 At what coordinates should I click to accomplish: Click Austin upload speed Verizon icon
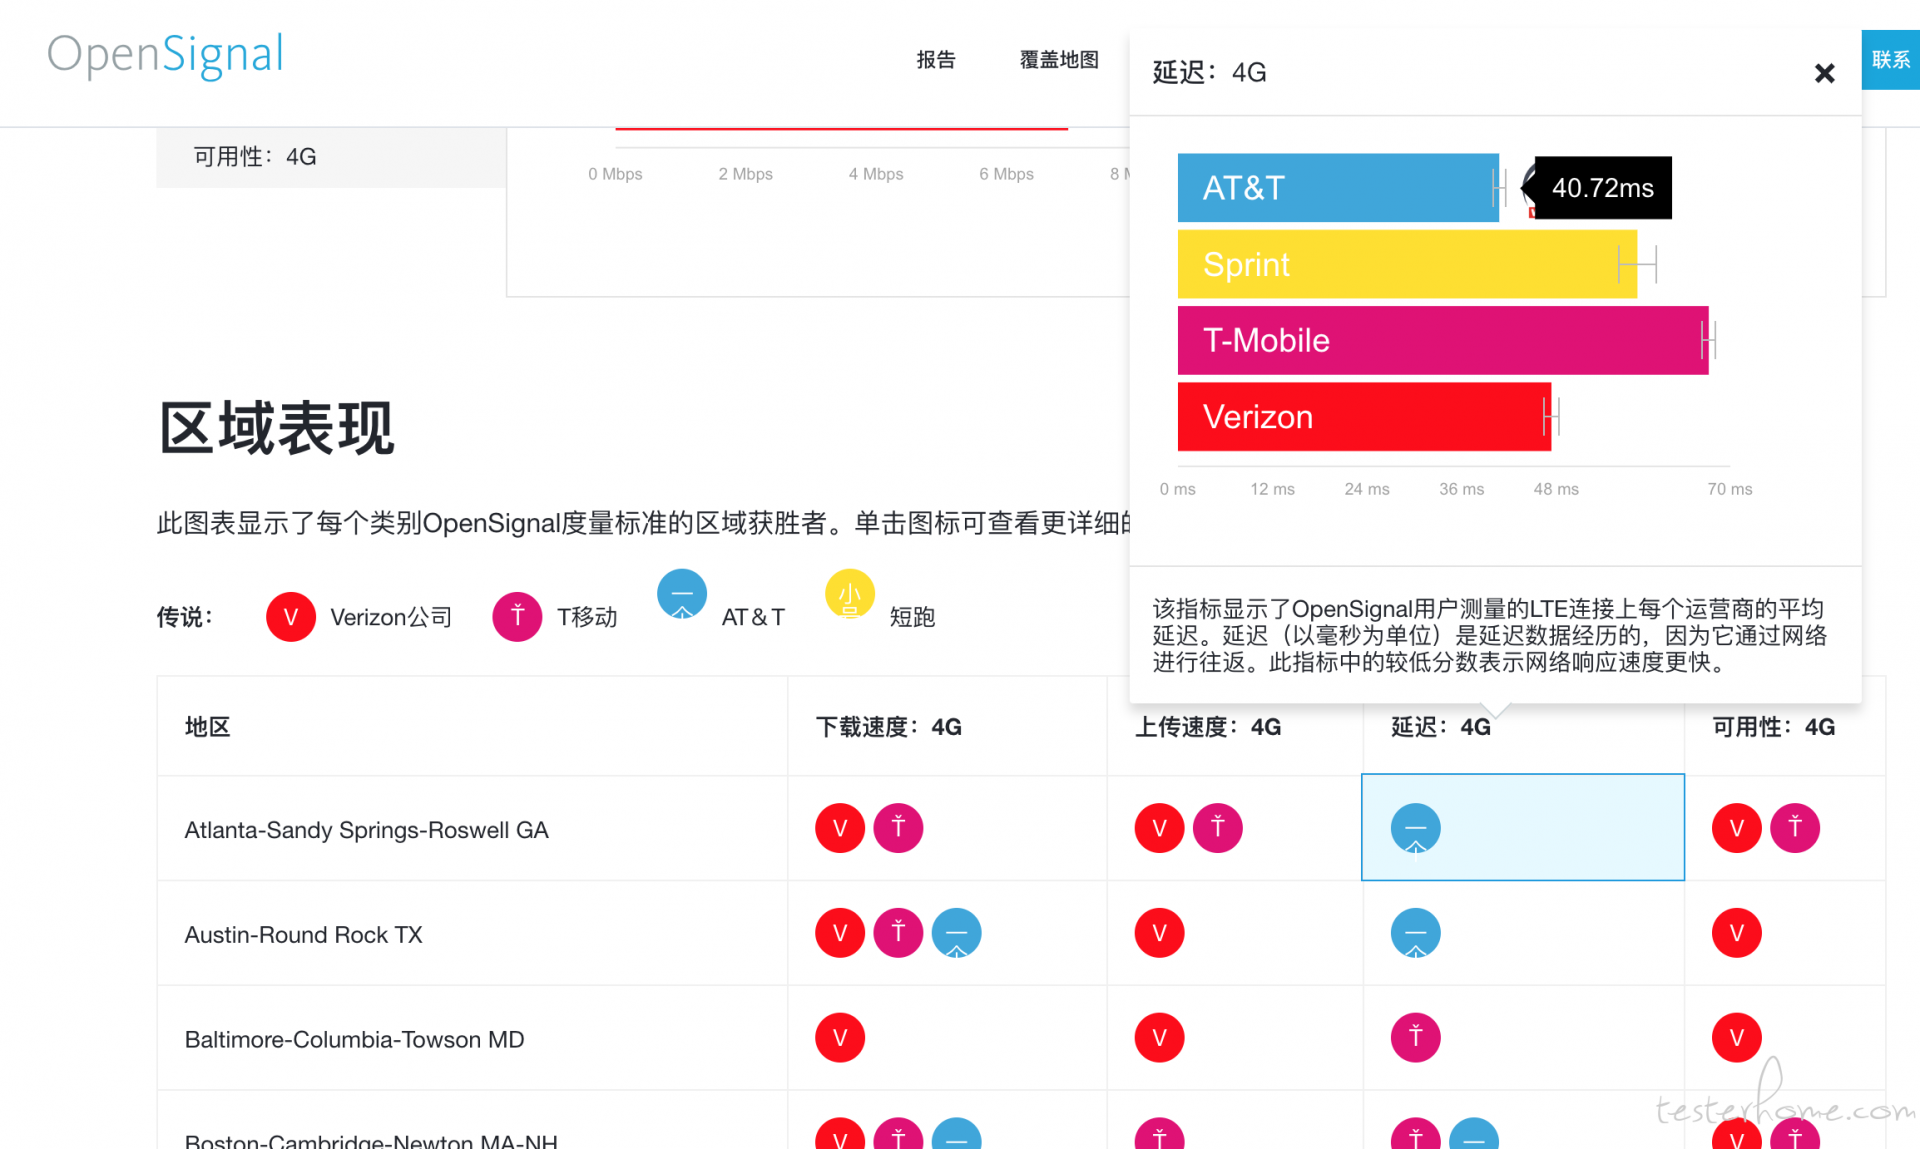(1160, 933)
